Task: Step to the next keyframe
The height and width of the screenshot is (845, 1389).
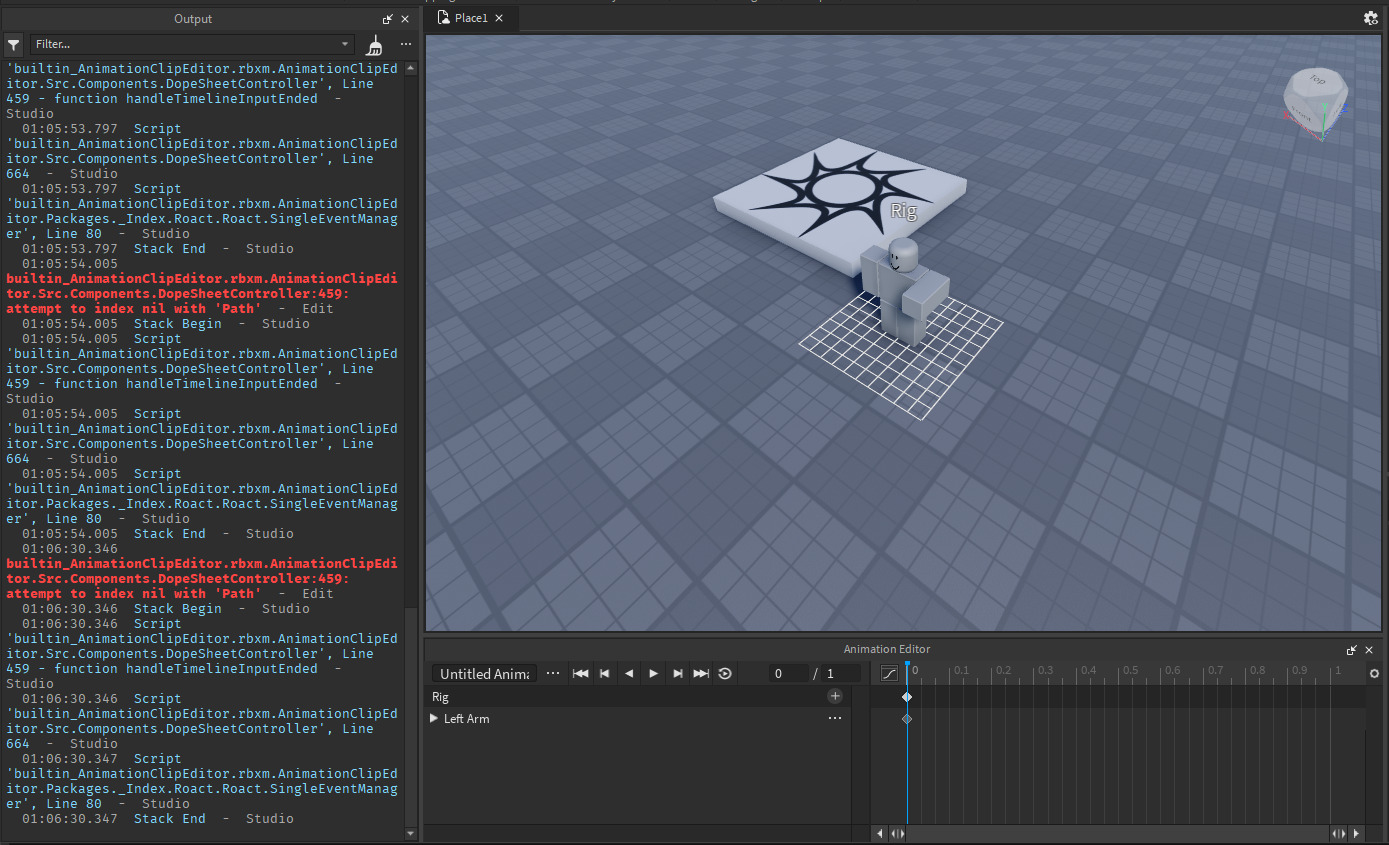Action: tap(677, 673)
